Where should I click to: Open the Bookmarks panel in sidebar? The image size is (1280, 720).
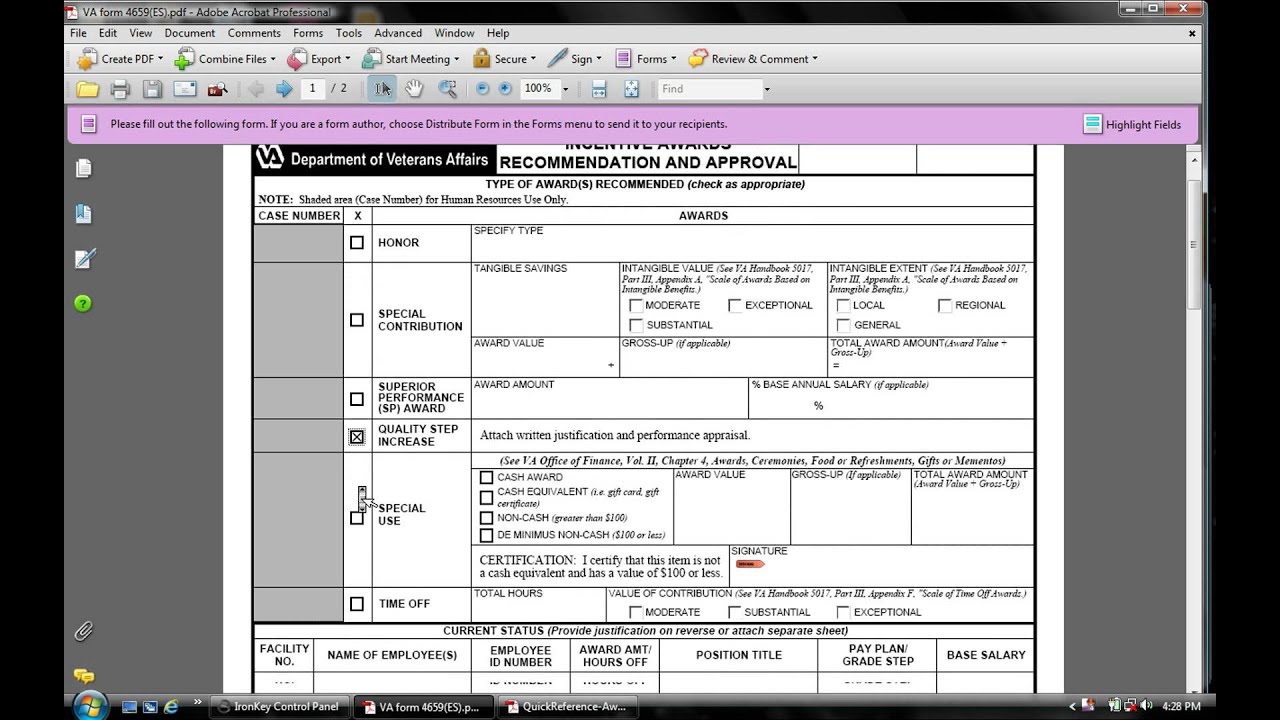pyautogui.click(x=84, y=214)
